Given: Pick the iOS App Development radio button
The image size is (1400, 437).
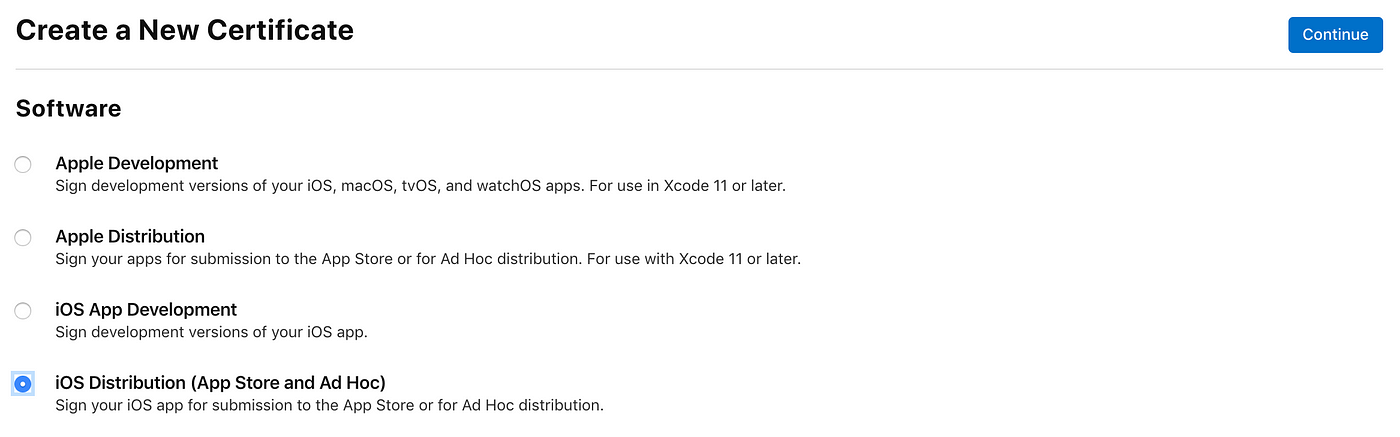Looking at the screenshot, I should 23,310.
